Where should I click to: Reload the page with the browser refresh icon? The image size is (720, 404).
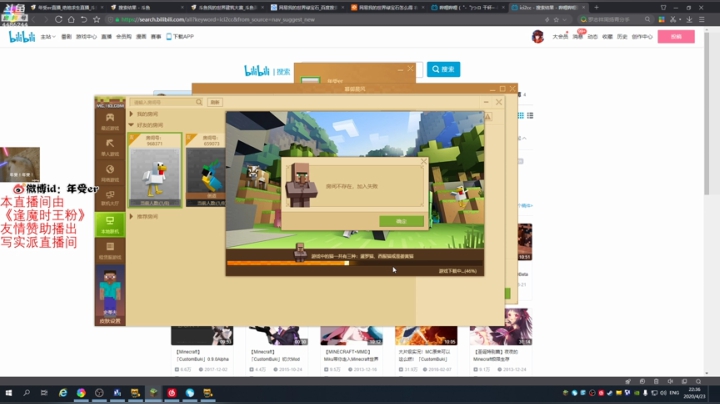58,19
